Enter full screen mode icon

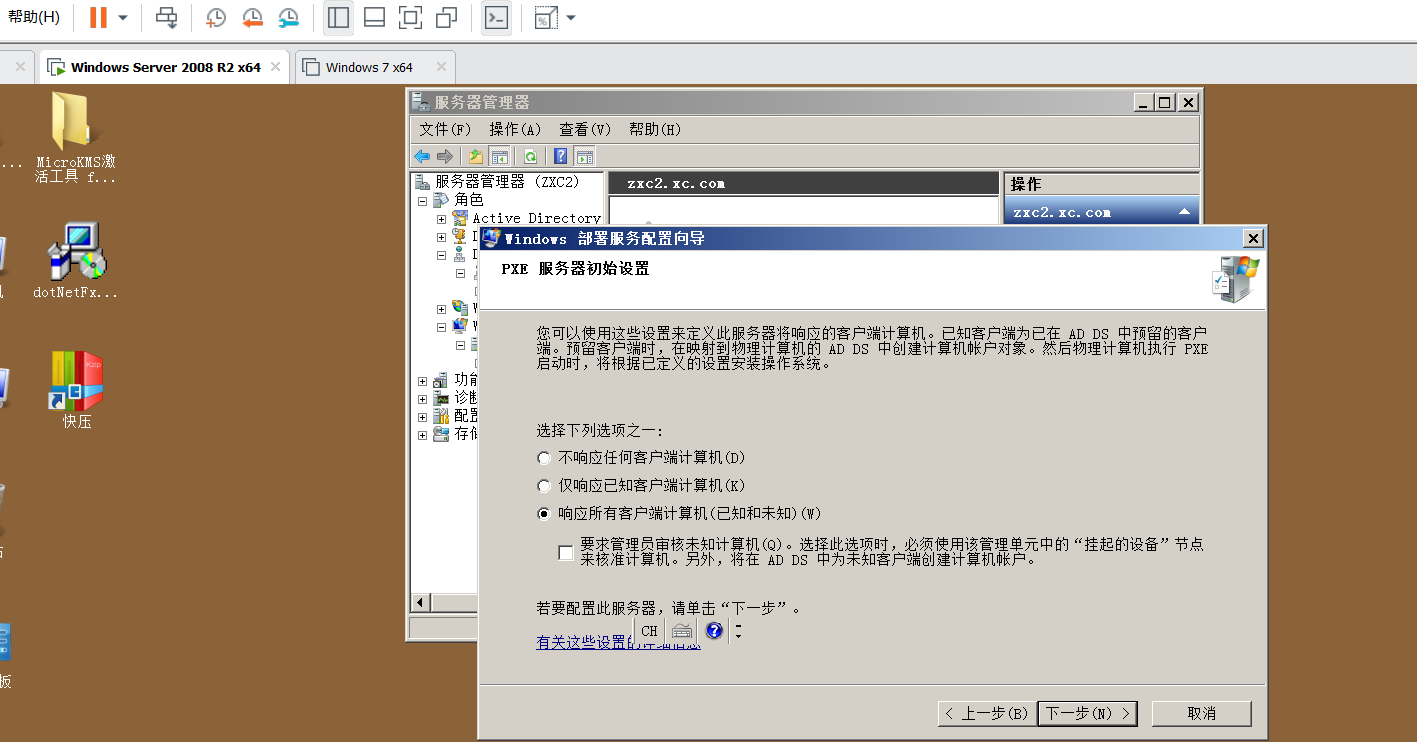click(x=410, y=18)
